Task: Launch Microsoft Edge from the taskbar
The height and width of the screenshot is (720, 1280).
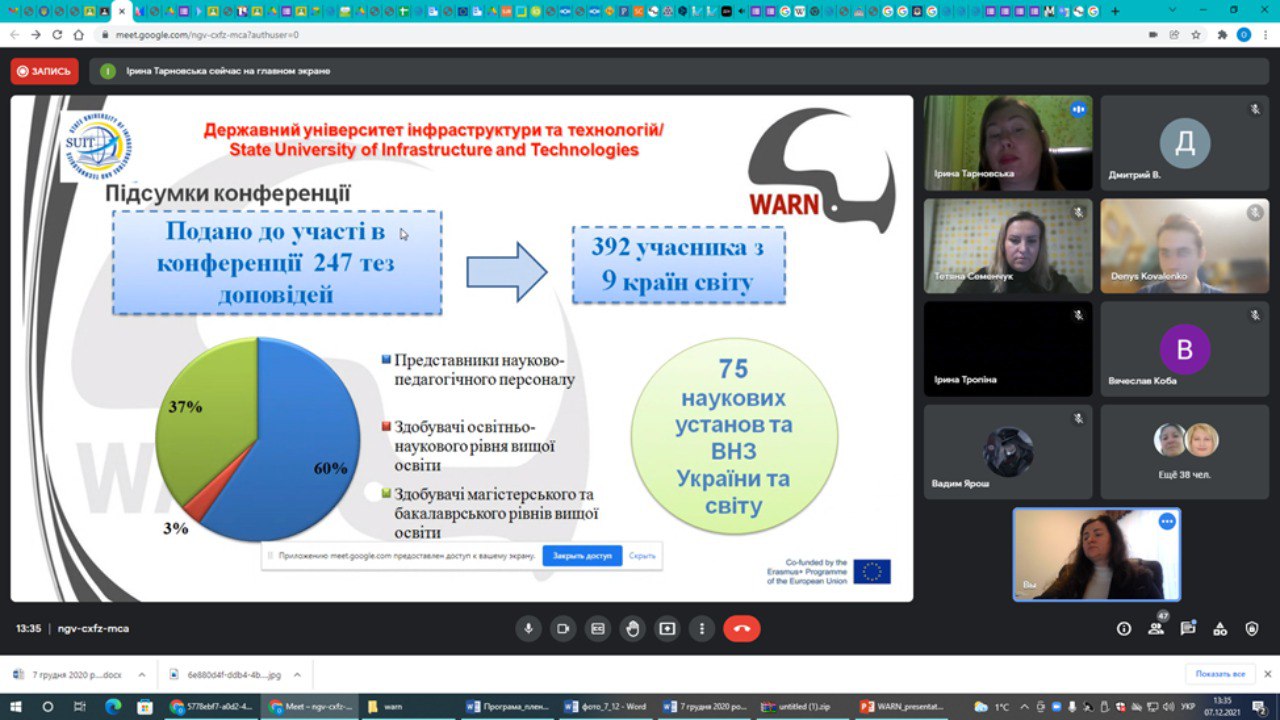Action: (113, 706)
